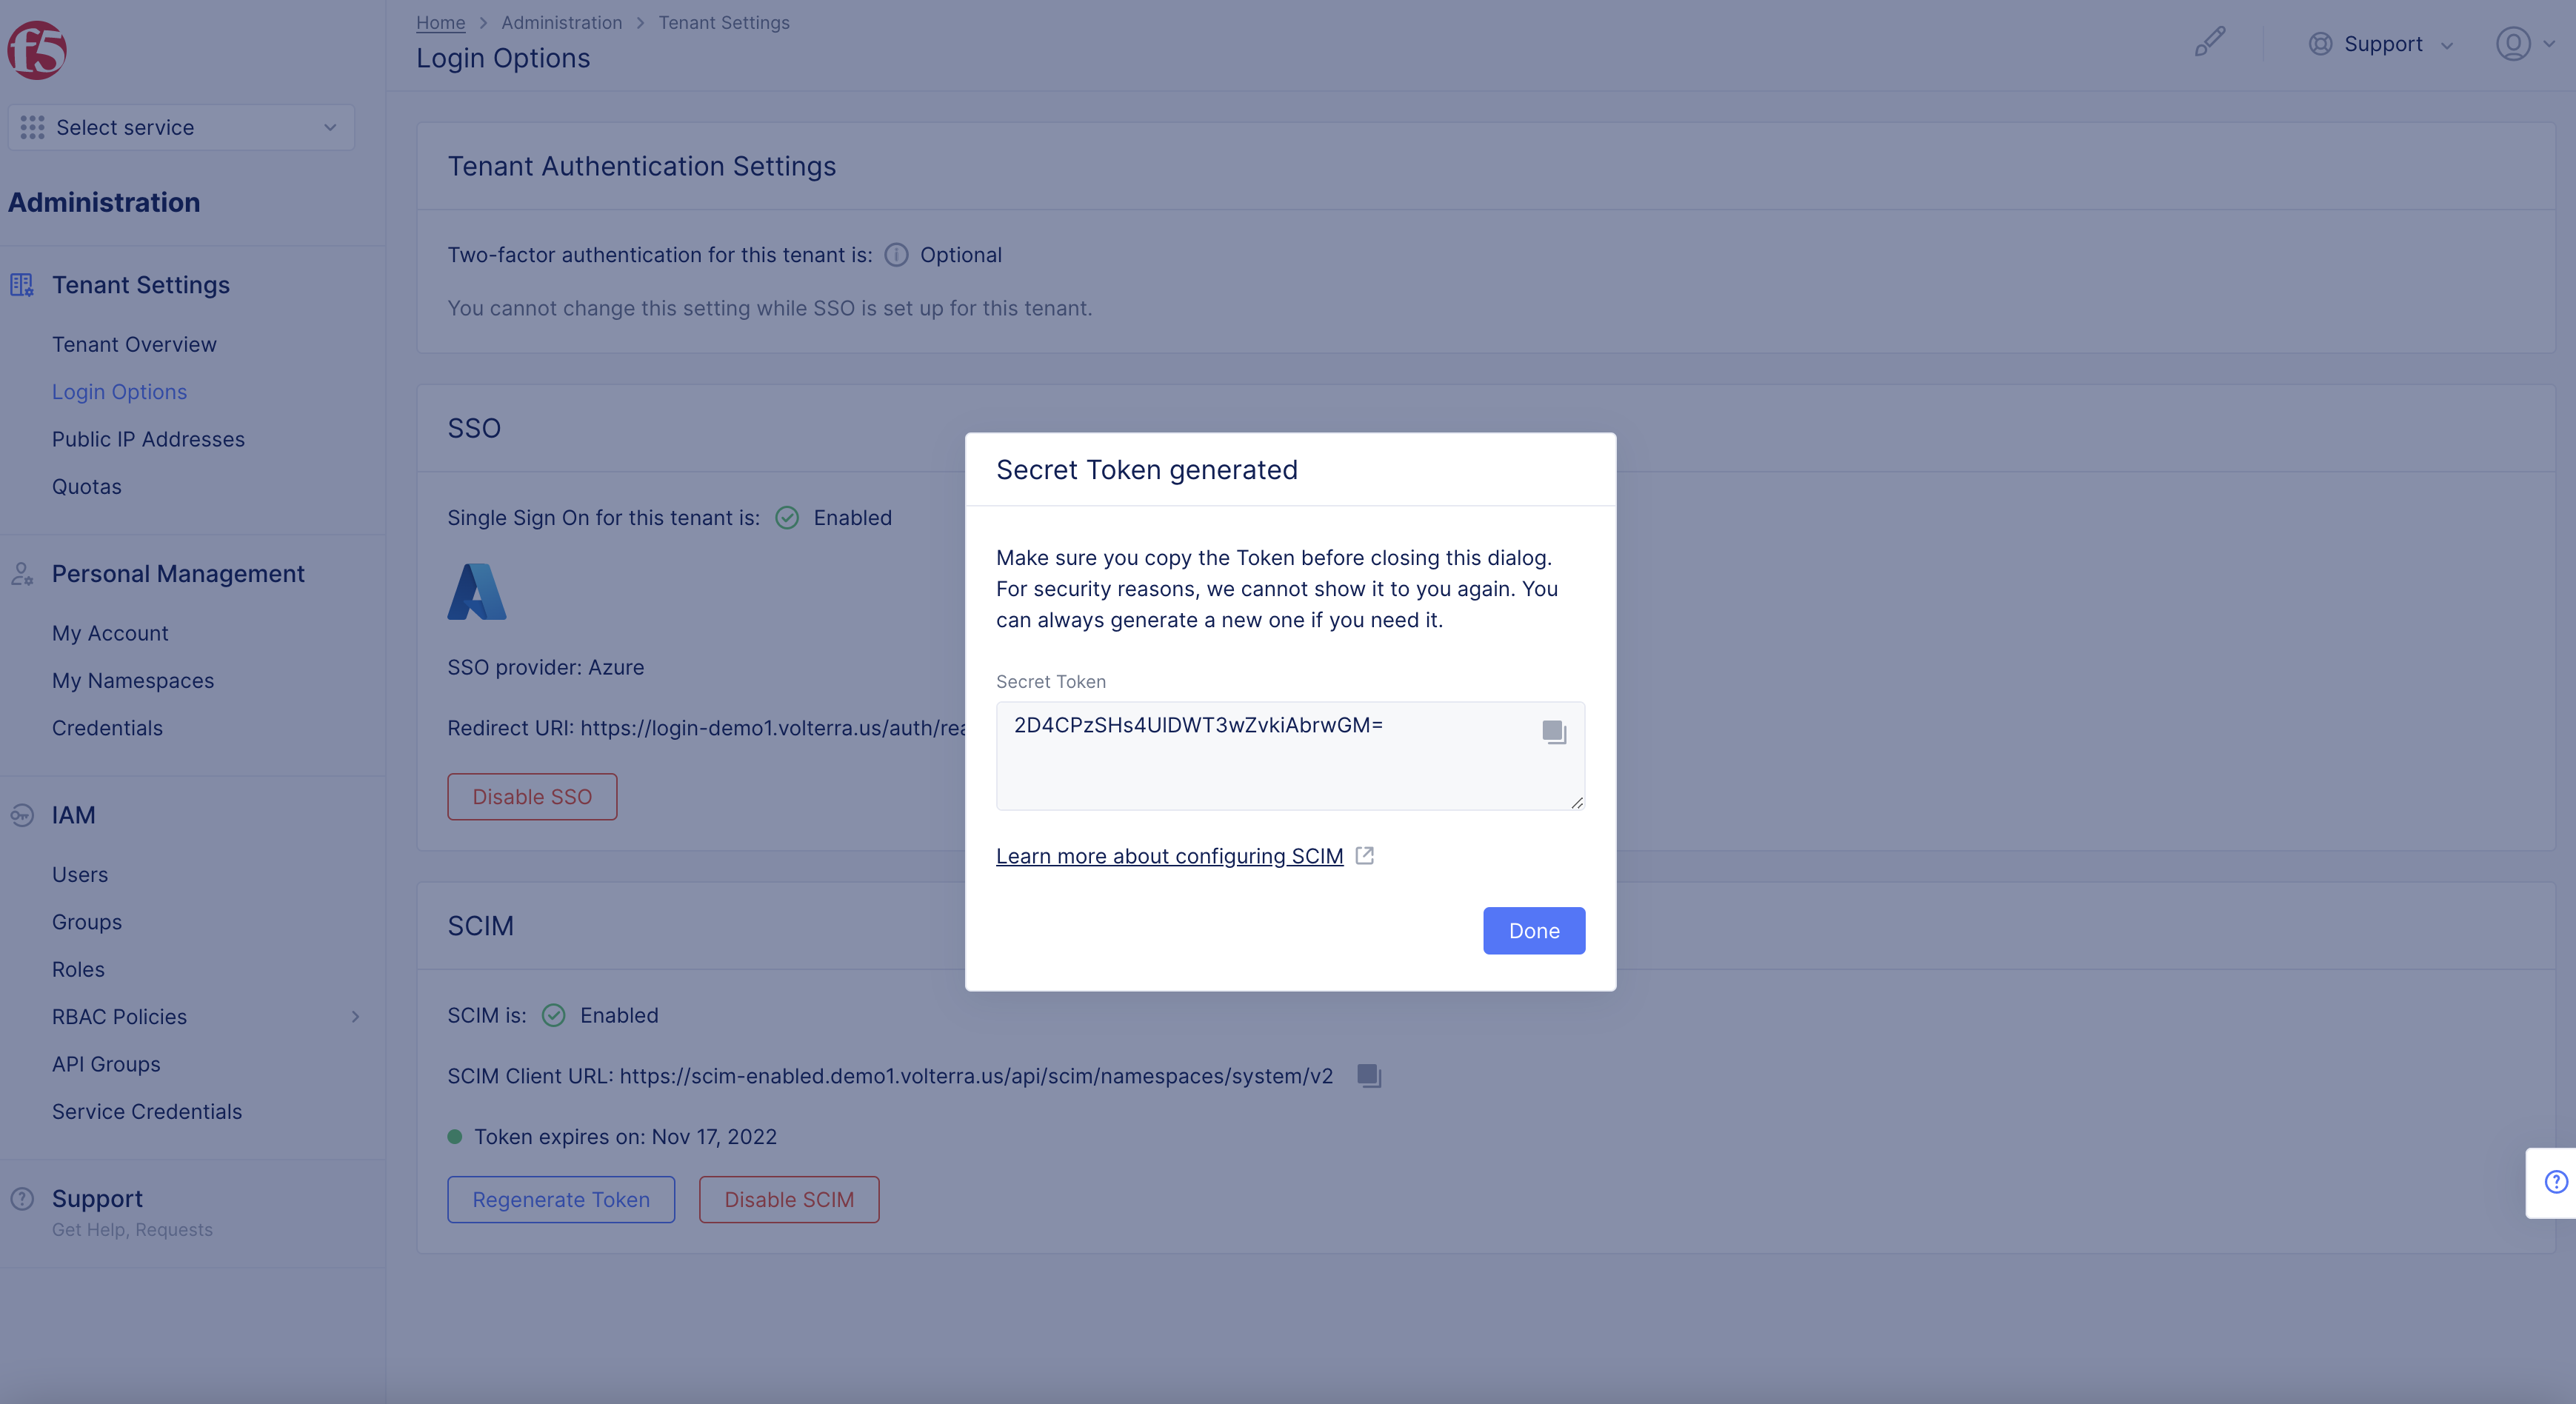Click the Done button

[1533, 930]
